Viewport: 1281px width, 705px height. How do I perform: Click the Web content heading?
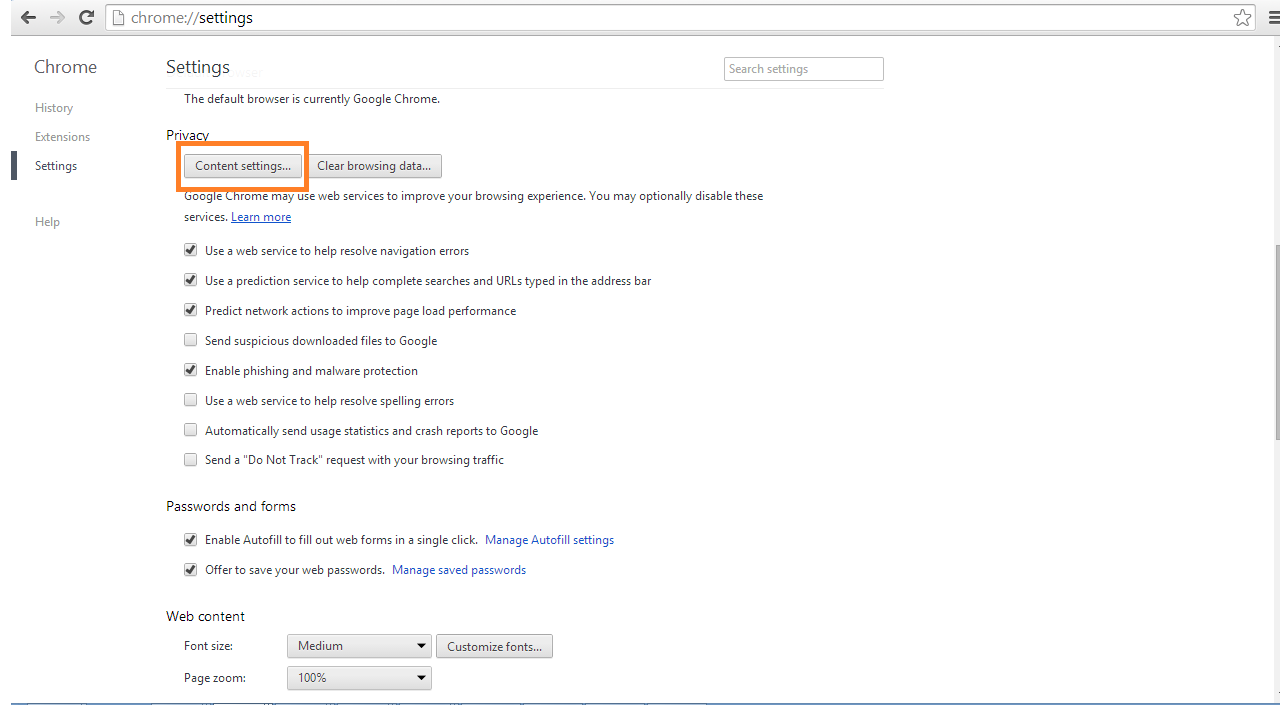click(x=205, y=616)
